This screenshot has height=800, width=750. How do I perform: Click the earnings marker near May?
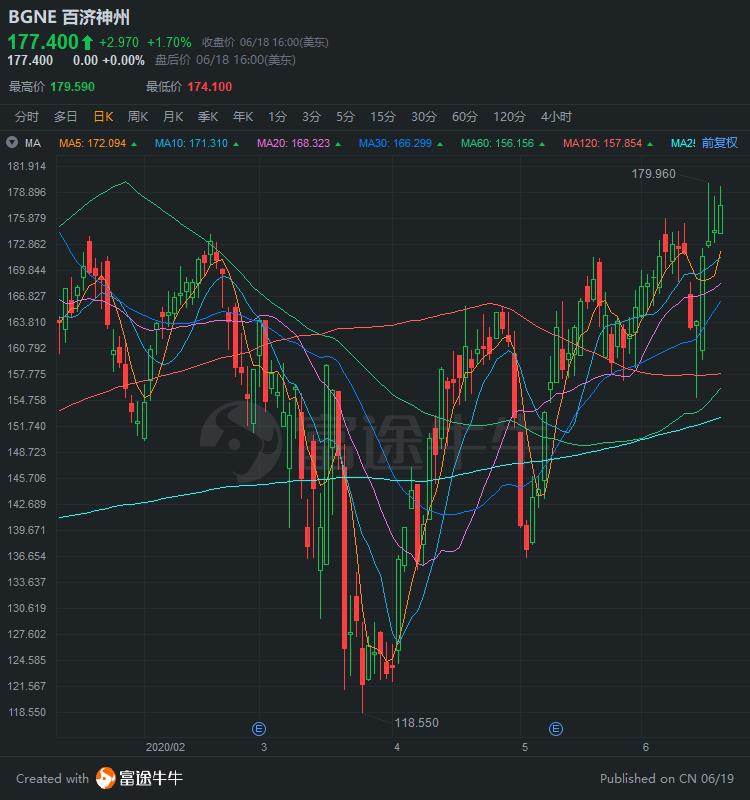click(x=556, y=728)
